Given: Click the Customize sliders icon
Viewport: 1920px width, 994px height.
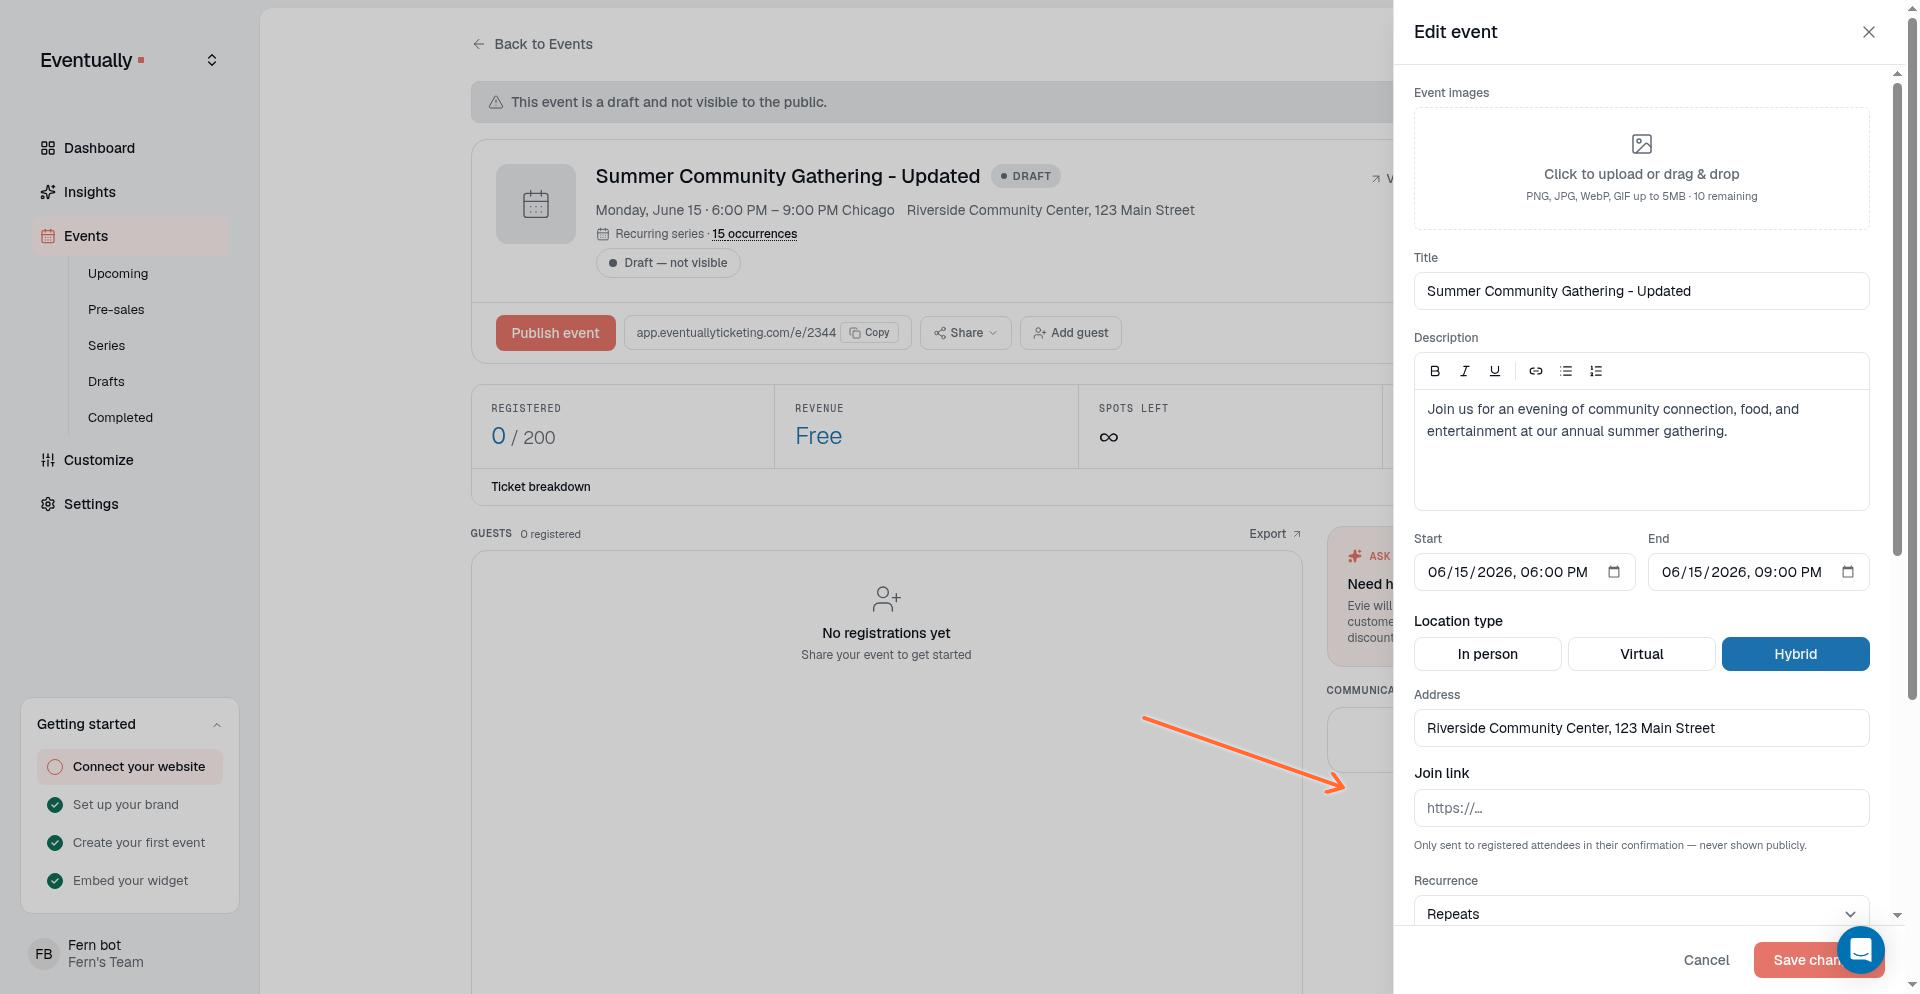Looking at the screenshot, I should tap(48, 460).
